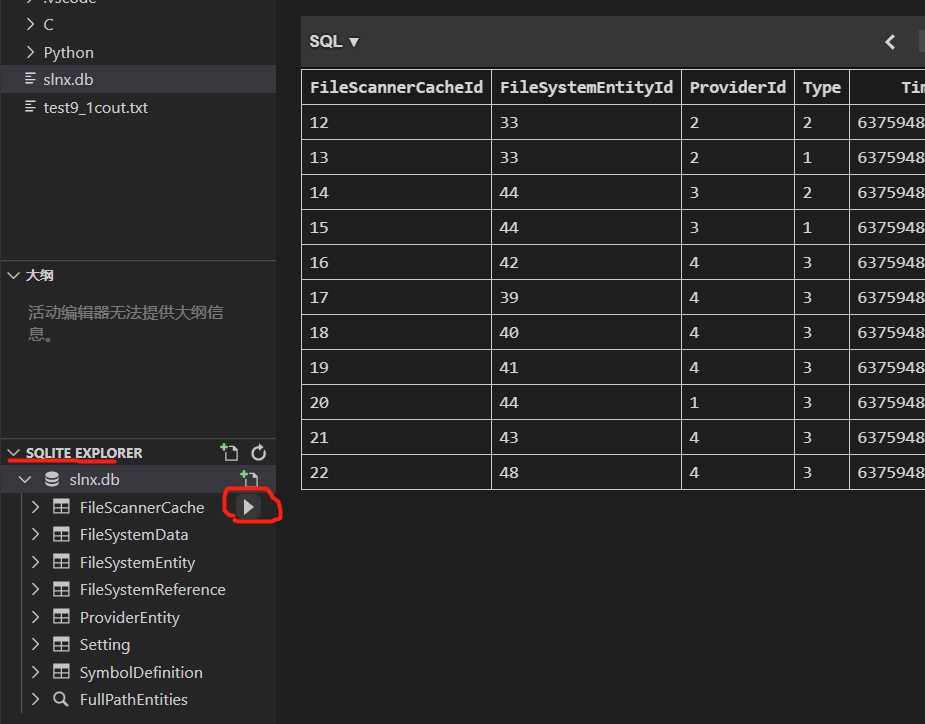Expand the FileScannerCache table columns
The image size is (925, 724).
(x=35, y=507)
